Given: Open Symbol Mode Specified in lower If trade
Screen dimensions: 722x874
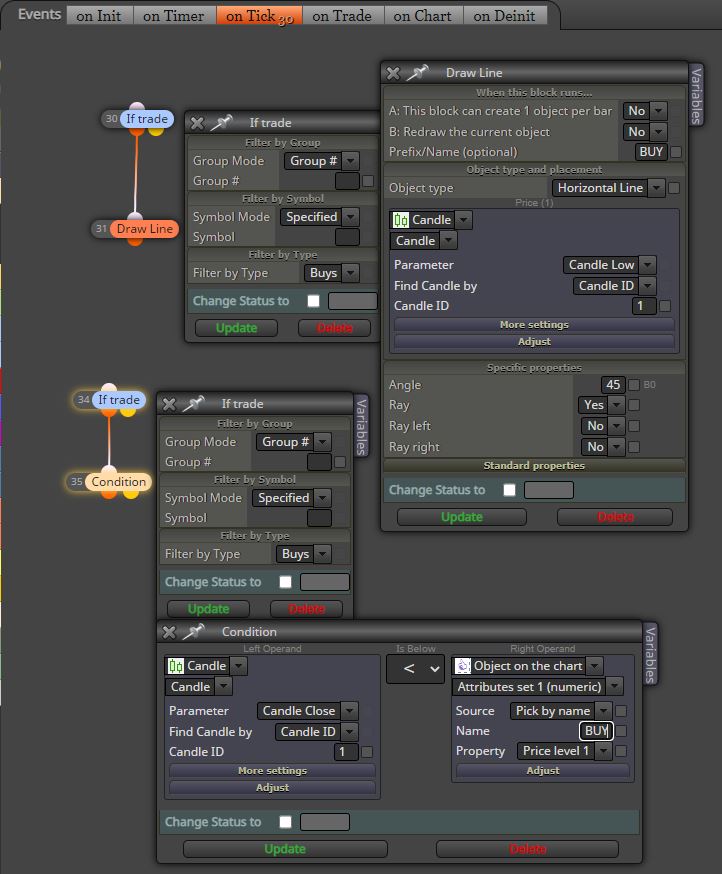Looking at the screenshot, I should click(292, 498).
